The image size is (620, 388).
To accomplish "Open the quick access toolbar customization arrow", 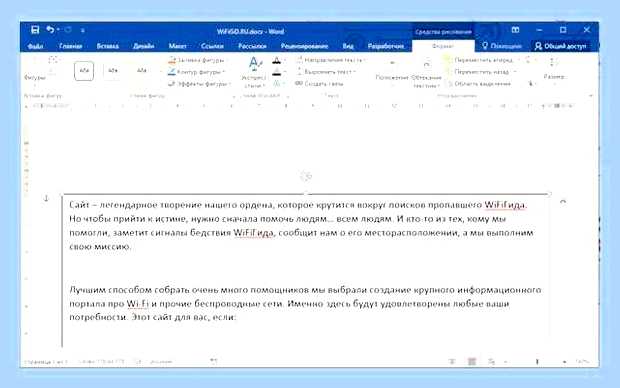I will coord(83,30).
